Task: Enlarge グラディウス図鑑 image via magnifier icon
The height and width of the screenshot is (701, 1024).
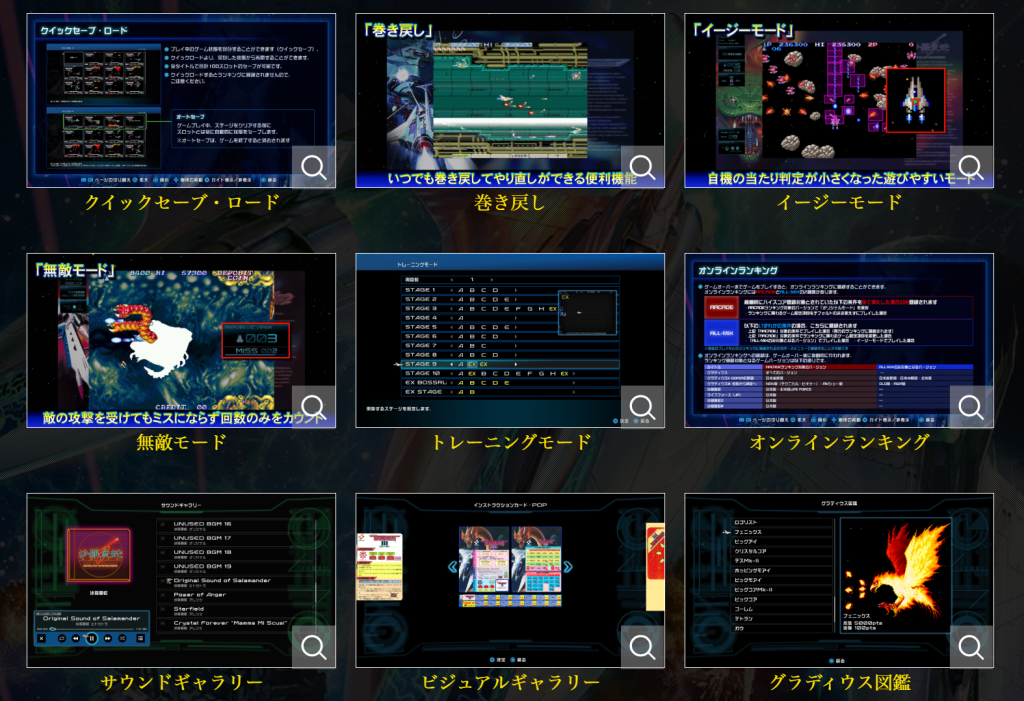Action: [971, 647]
